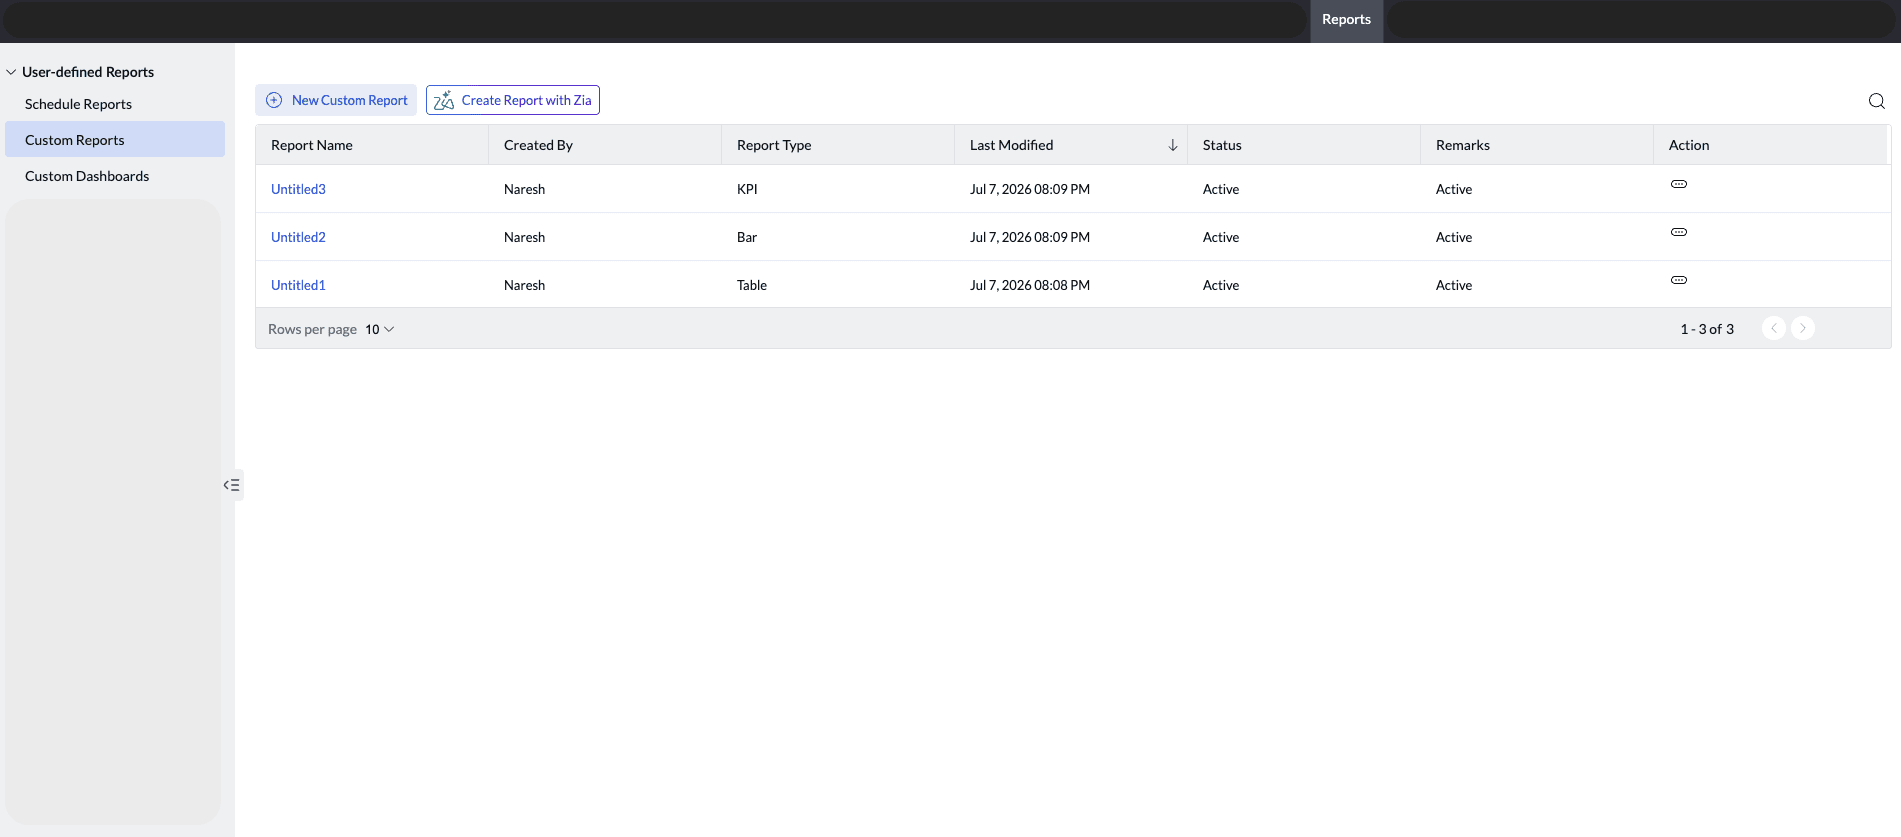Click Jul 7, 2026 08:08 PM date
This screenshot has width=1901, height=837.
(1030, 285)
